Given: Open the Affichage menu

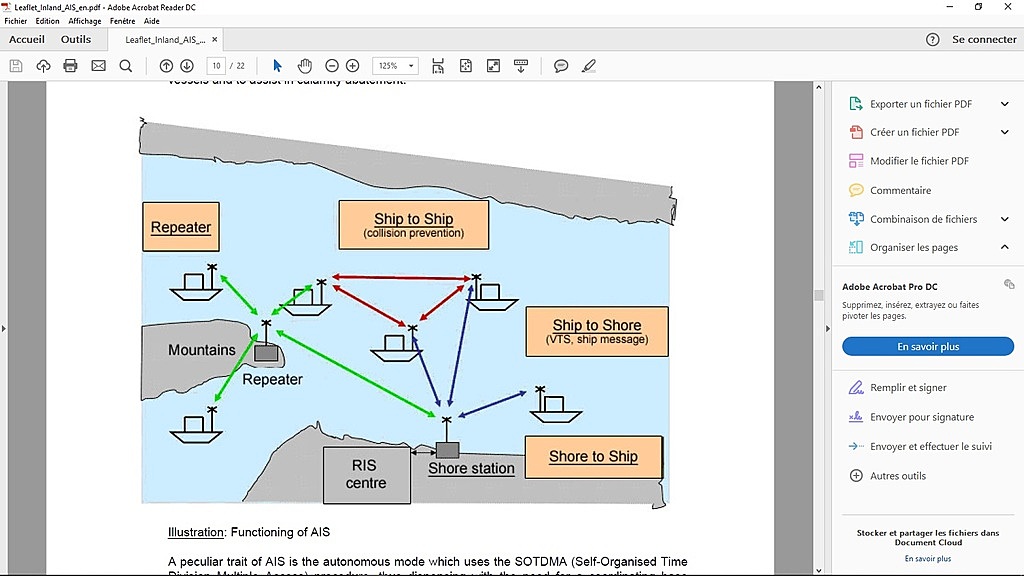Looking at the screenshot, I should [85, 21].
